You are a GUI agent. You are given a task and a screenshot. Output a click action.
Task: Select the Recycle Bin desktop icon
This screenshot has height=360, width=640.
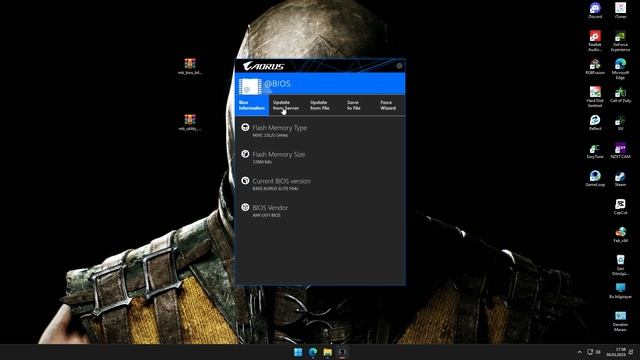[620, 264]
